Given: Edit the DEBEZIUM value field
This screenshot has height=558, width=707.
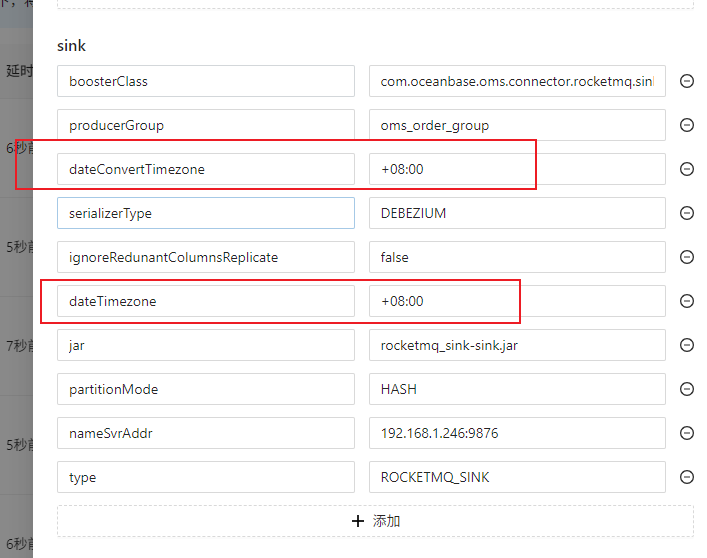Looking at the screenshot, I should tap(516, 213).
